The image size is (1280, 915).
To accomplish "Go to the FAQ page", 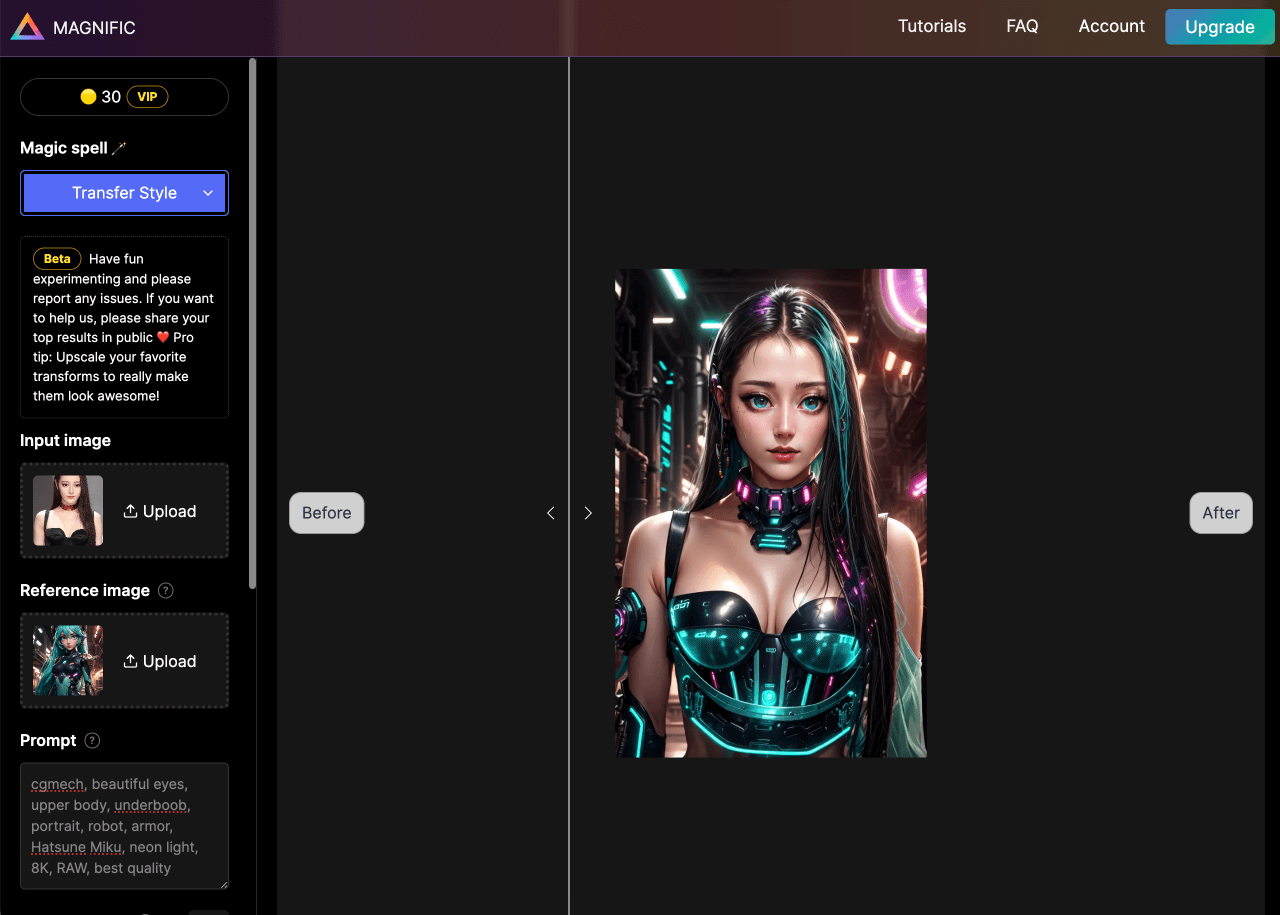I will coord(1022,27).
